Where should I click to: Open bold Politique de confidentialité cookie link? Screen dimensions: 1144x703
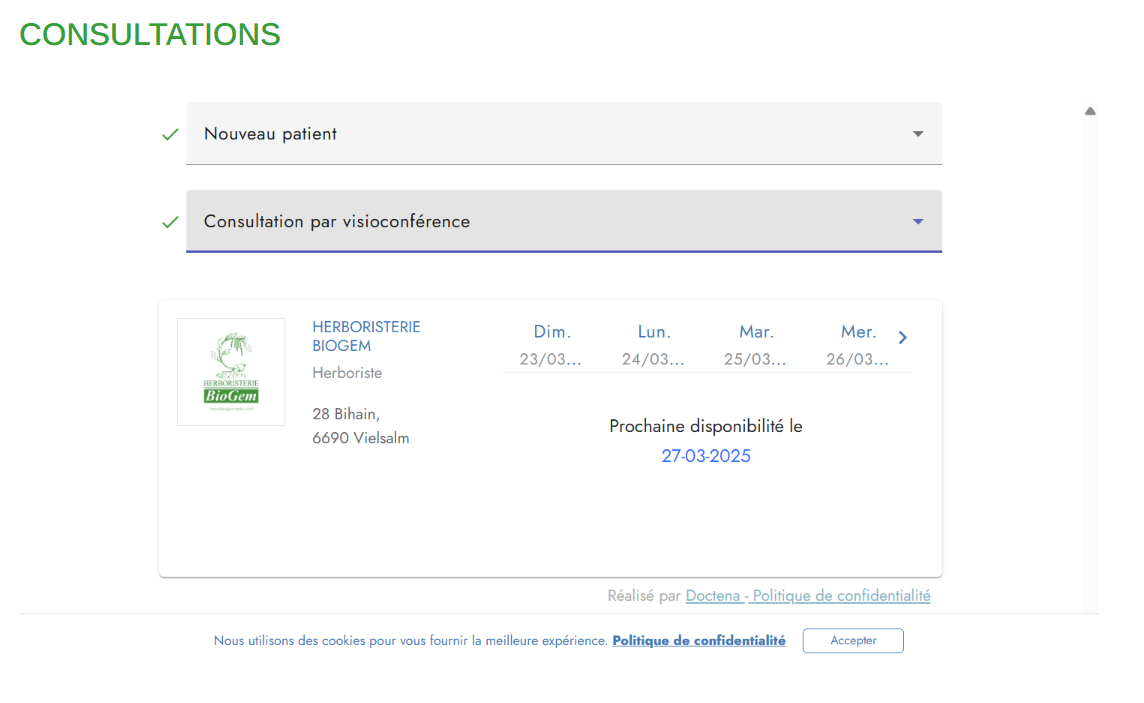699,641
